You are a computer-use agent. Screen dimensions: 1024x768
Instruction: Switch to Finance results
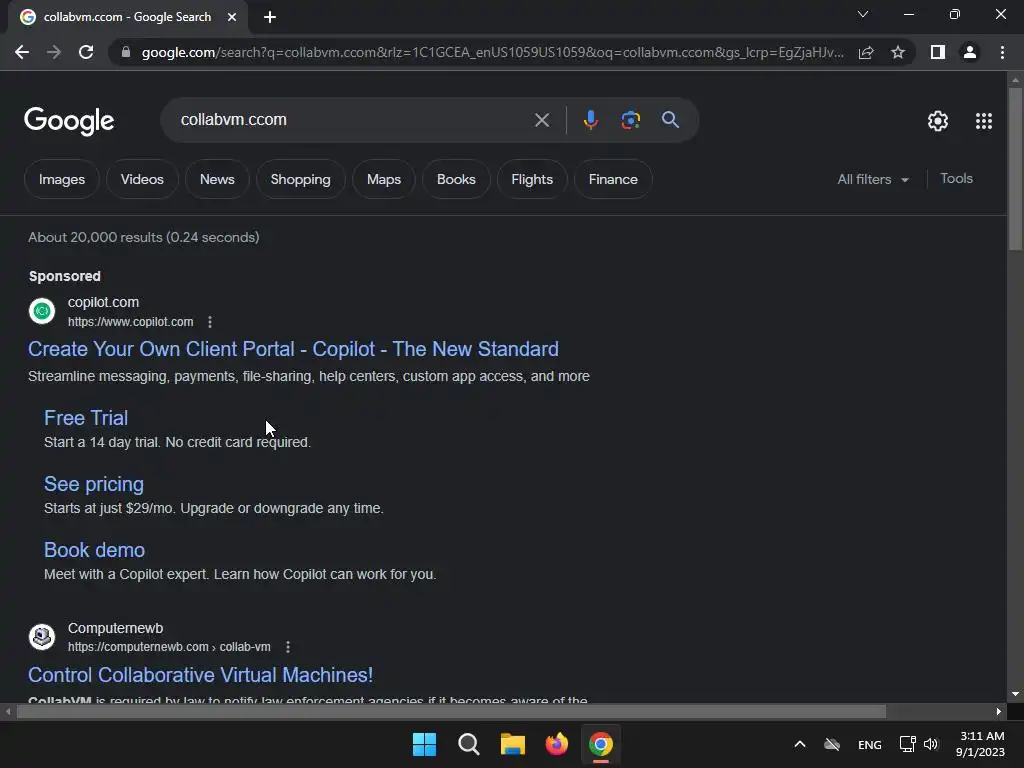pos(613,179)
